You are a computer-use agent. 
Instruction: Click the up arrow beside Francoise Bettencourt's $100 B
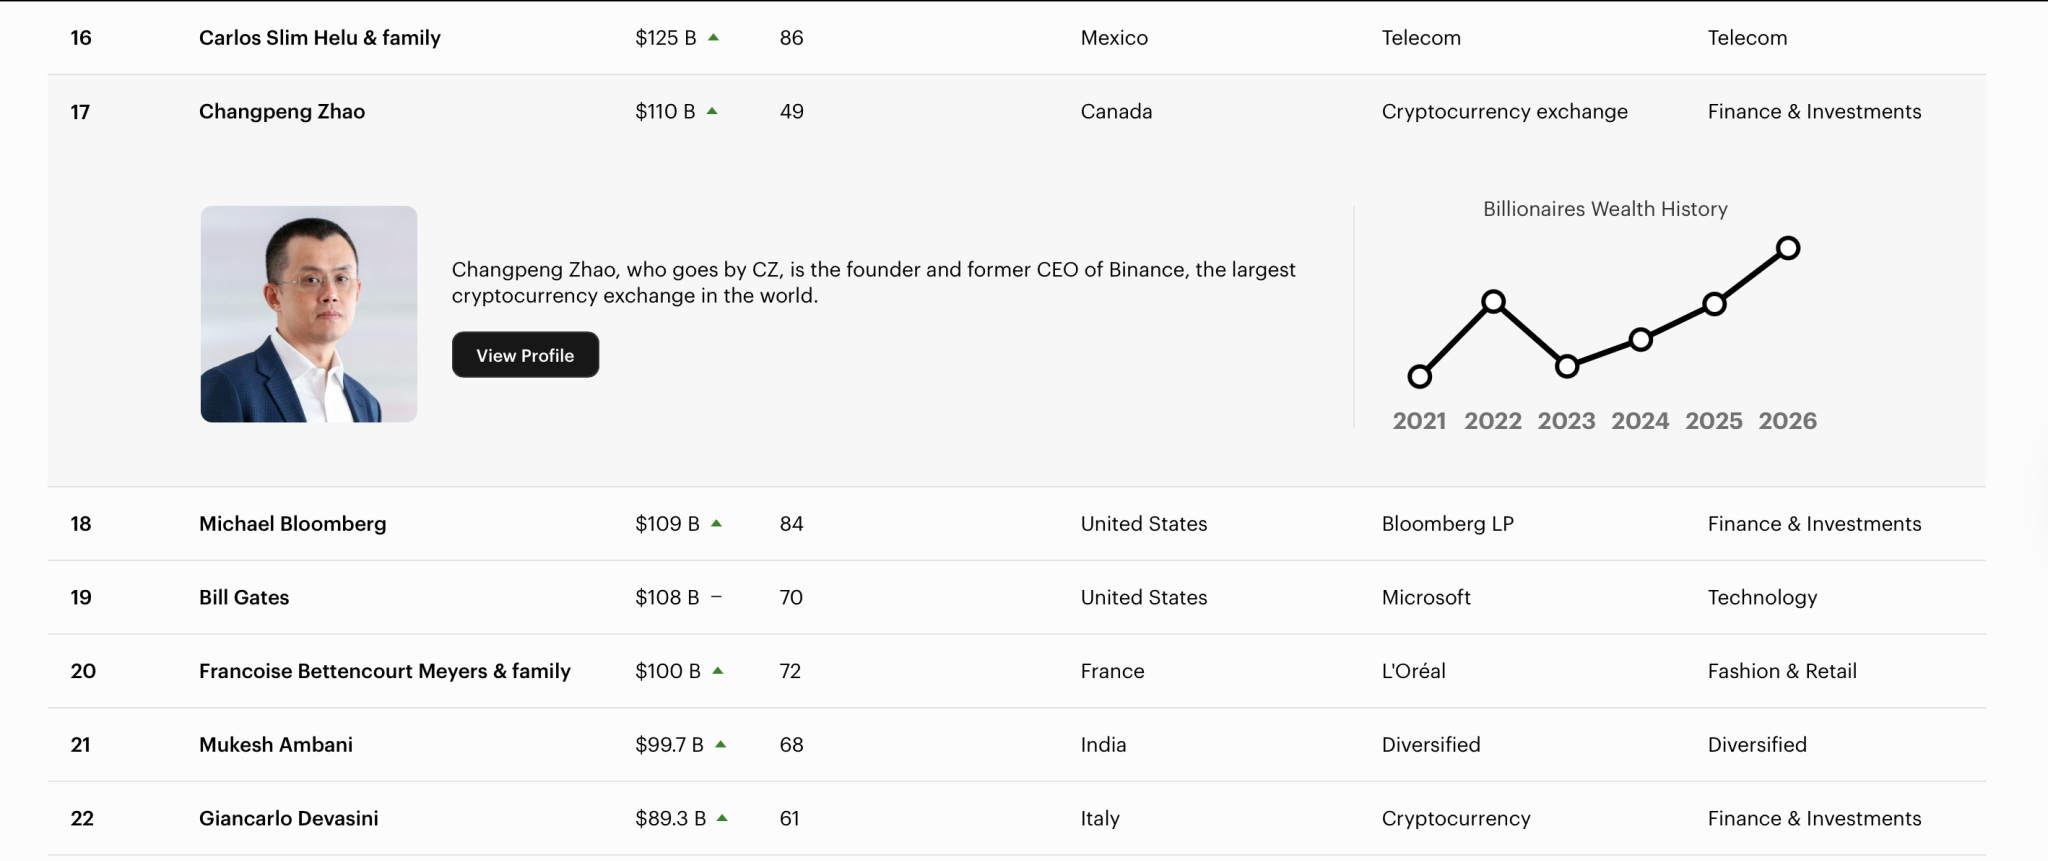point(716,671)
